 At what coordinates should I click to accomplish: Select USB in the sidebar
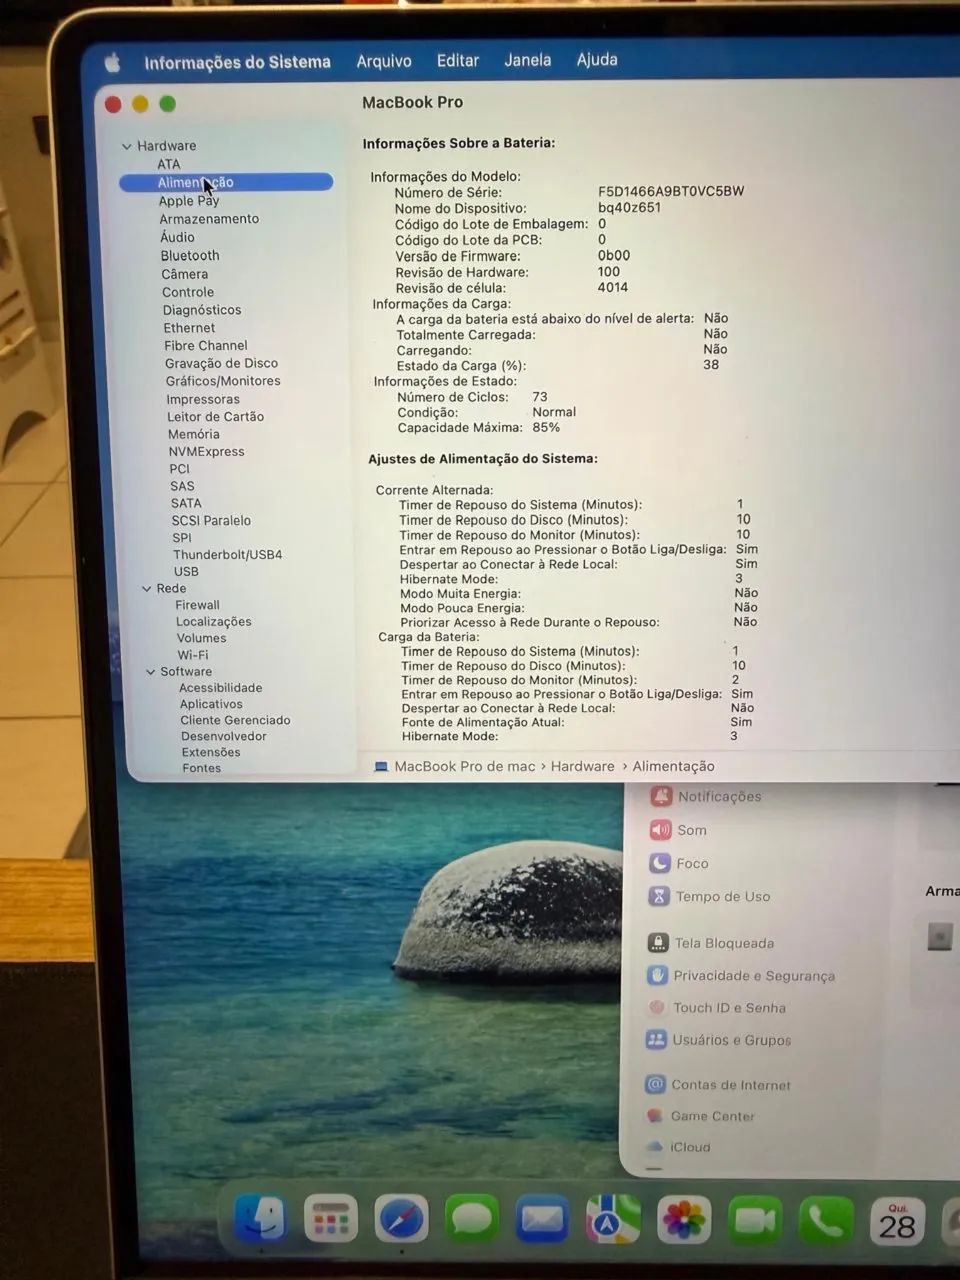(x=186, y=571)
